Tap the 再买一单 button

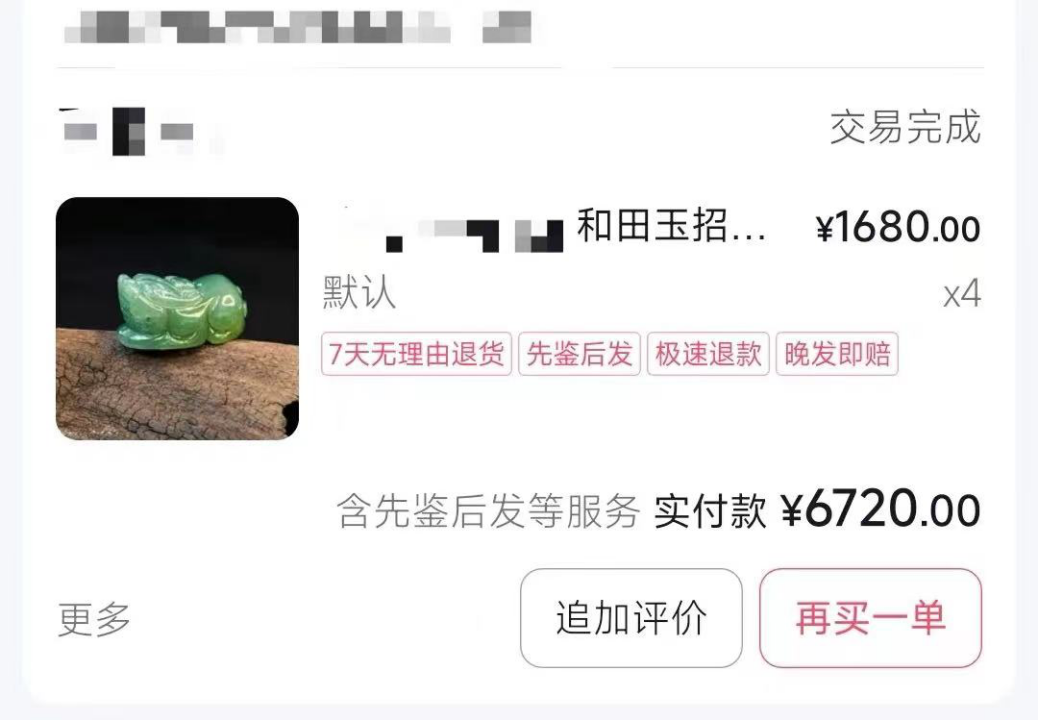click(x=871, y=618)
